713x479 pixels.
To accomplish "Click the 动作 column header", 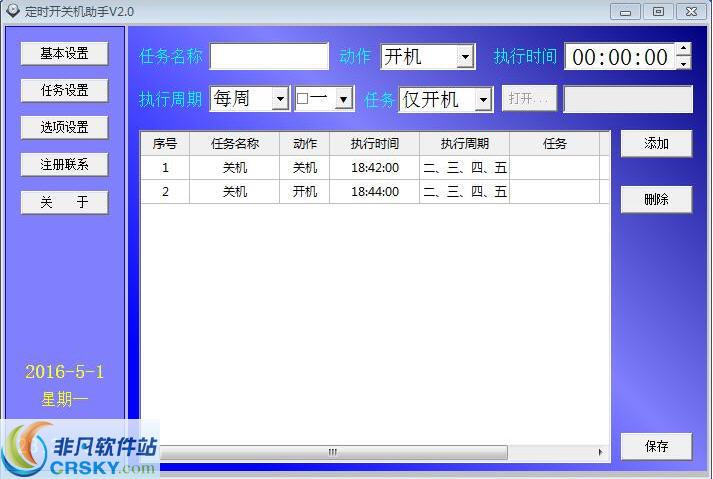I will [305, 144].
